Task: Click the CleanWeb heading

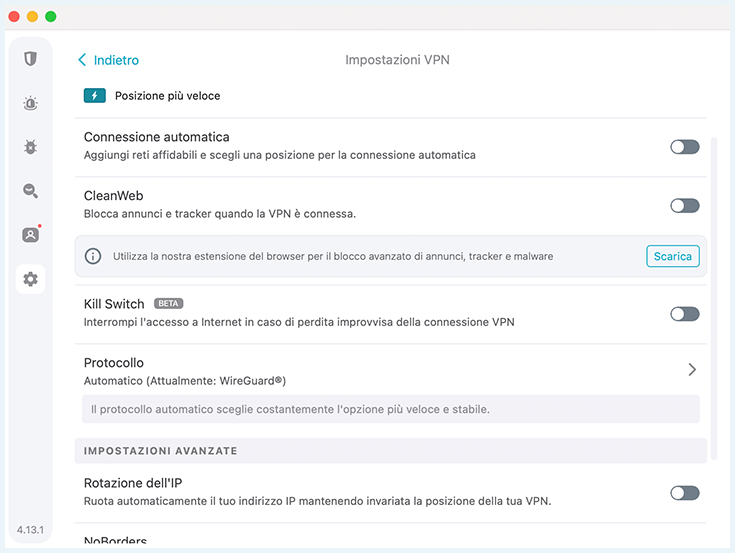Action: [113, 195]
